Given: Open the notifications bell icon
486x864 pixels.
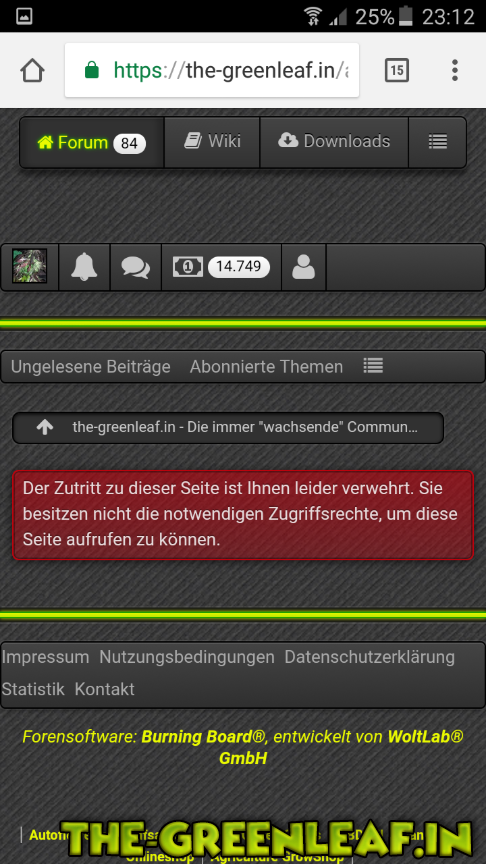Looking at the screenshot, I should tap(84, 267).
